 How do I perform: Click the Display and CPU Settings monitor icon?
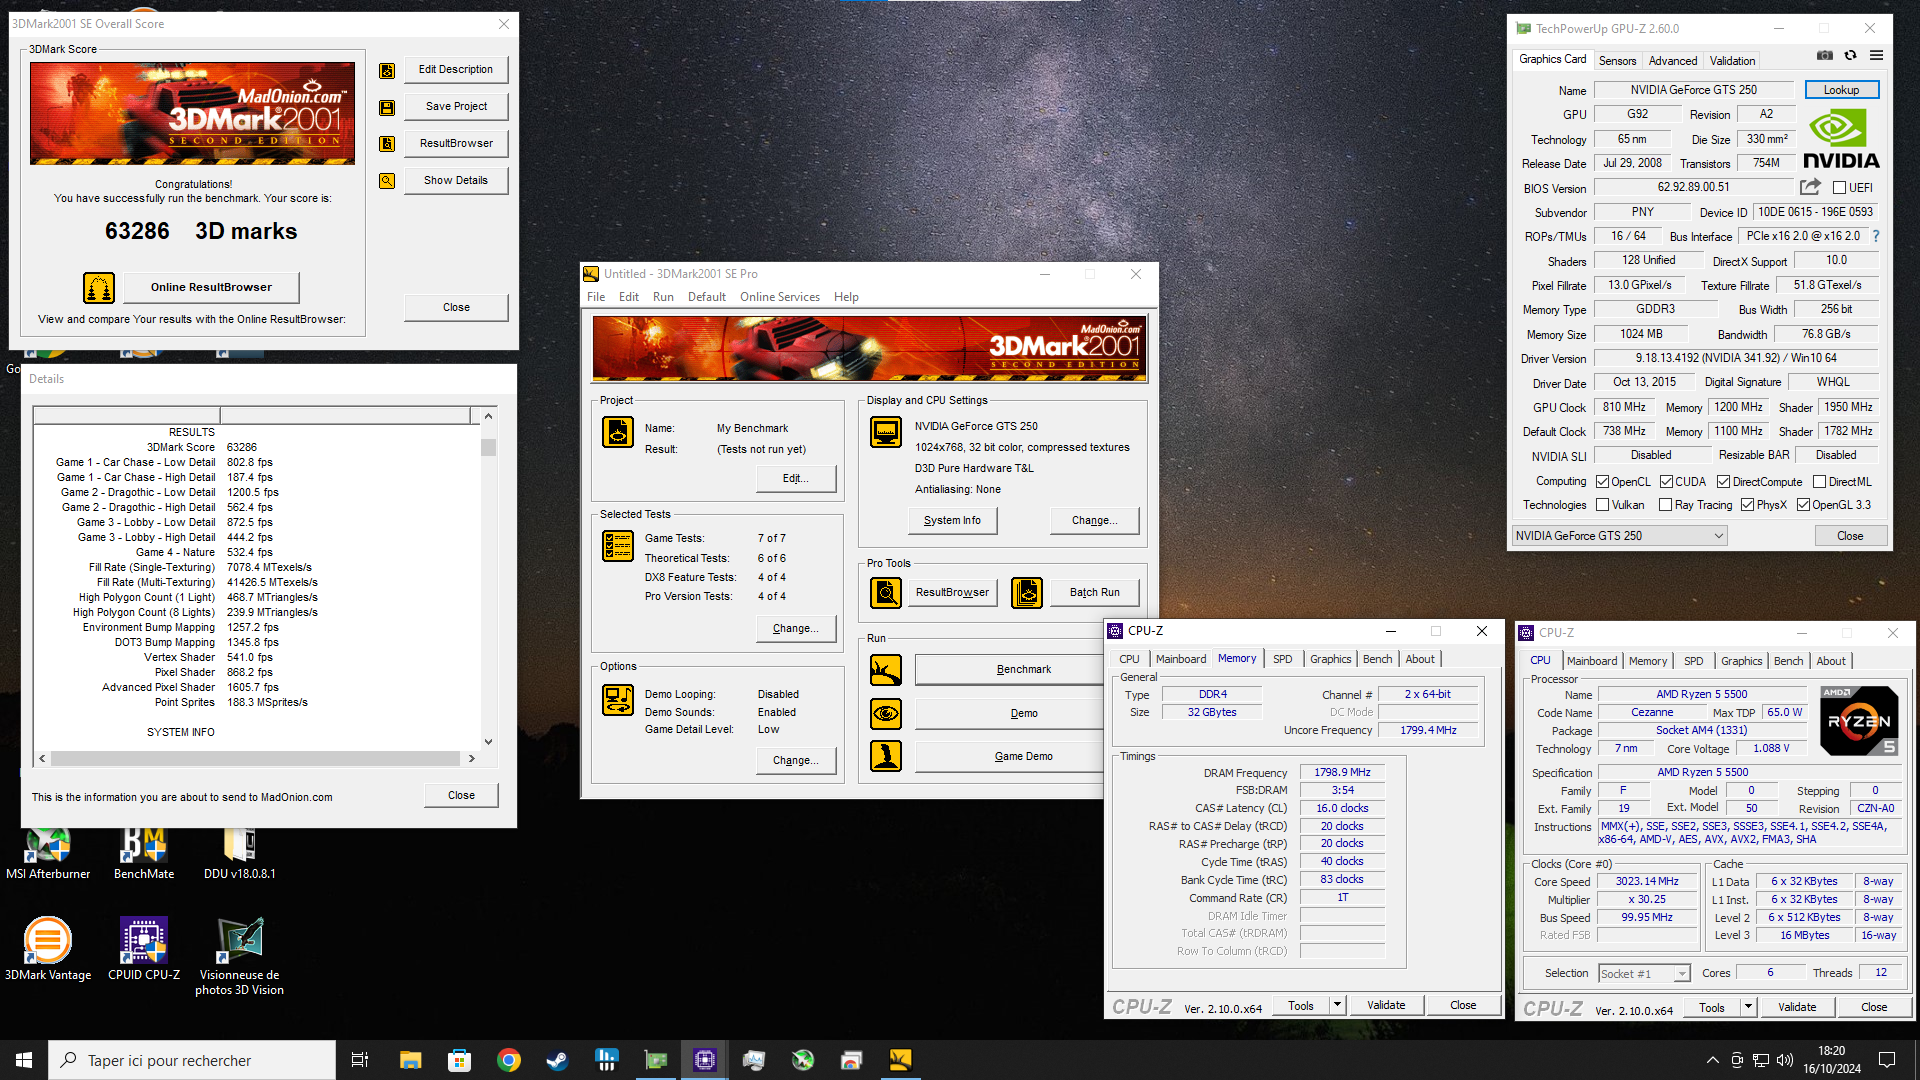(886, 432)
